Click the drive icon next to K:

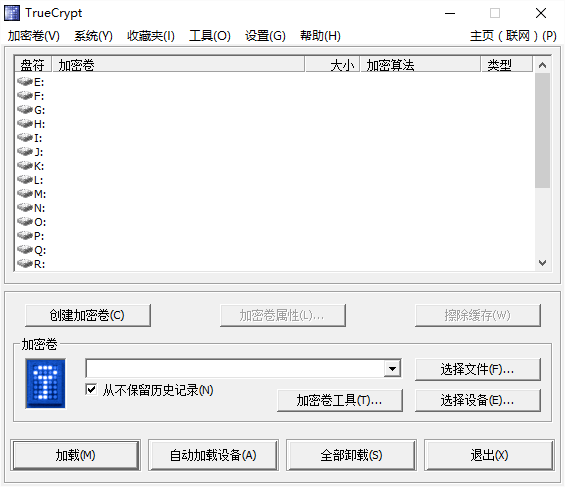25,166
